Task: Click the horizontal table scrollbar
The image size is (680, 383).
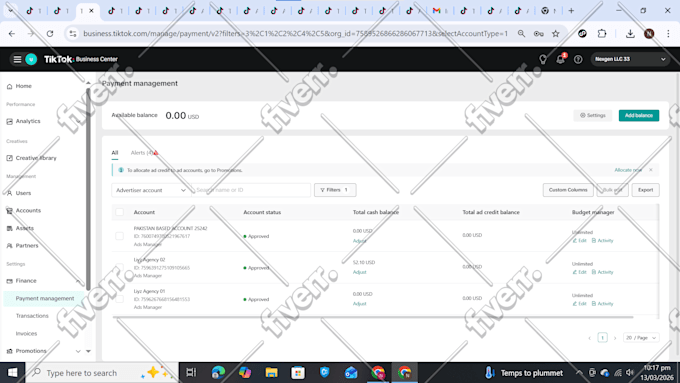Action: [373, 317]
